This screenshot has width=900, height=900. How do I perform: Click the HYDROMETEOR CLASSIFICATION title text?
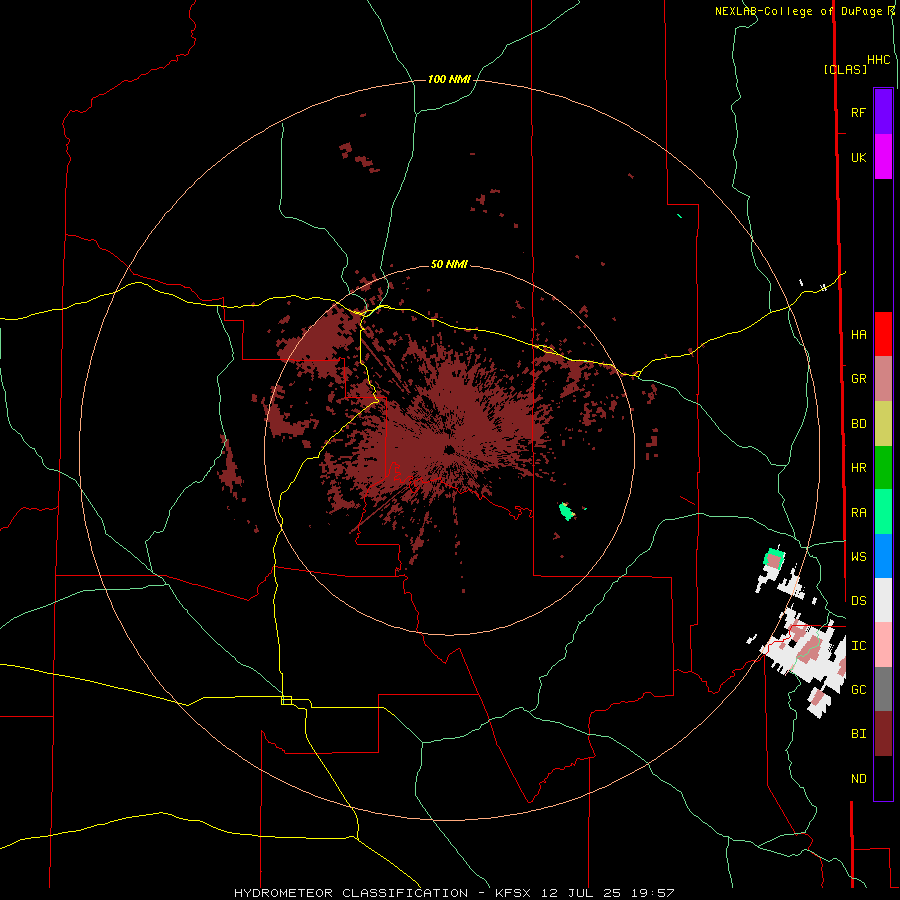pos(351,893)
